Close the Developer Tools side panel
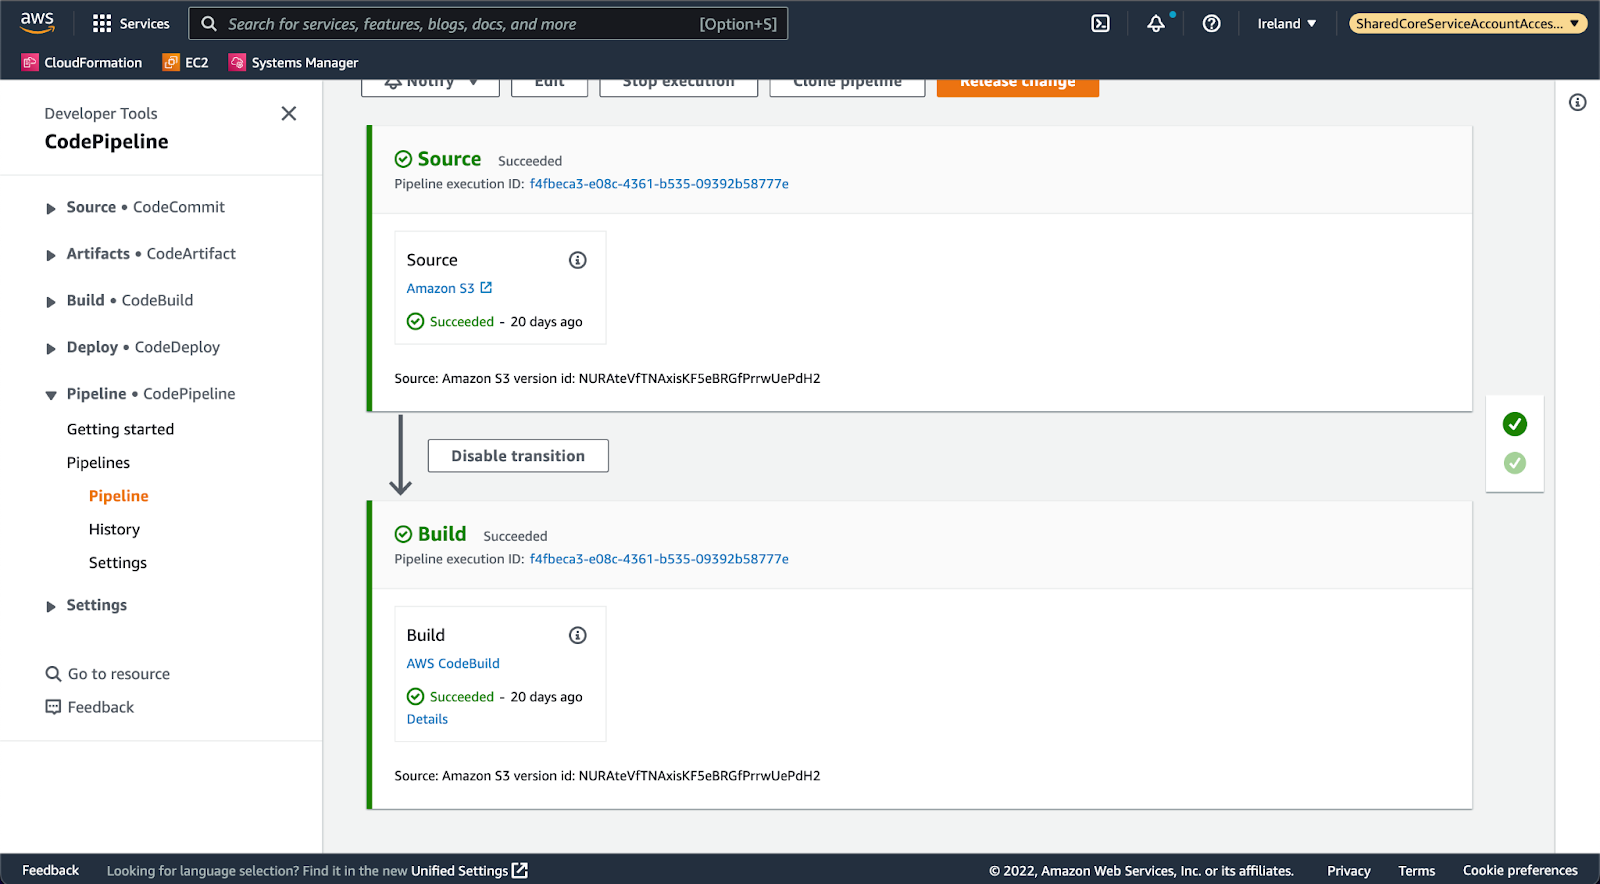 [289, 114]
